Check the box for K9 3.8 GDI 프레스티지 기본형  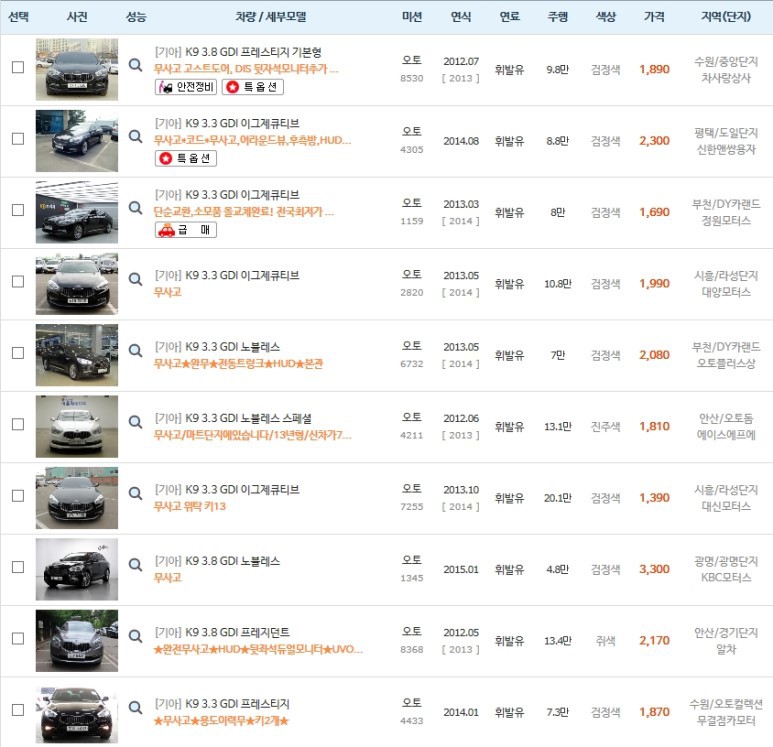click(18, 67)
